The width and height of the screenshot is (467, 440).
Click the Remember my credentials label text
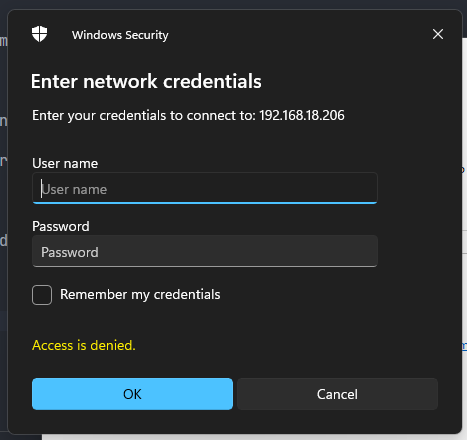[x=140, y=295]
